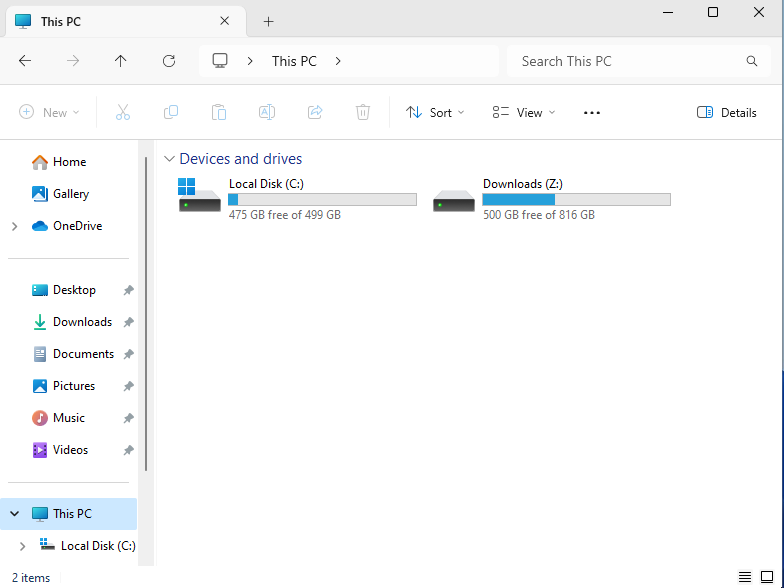Select OneDrive in the sidebar
This screenshot has width=784, height=588.
point(68,226)
